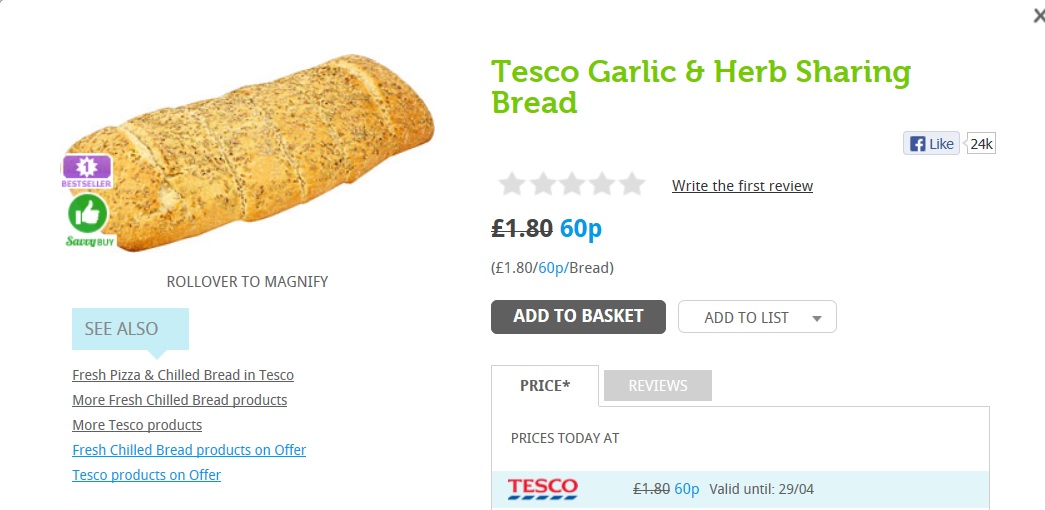
Task: Open the 'Write the first review' link
Action: pyautogui.click(x=742, y=186)
